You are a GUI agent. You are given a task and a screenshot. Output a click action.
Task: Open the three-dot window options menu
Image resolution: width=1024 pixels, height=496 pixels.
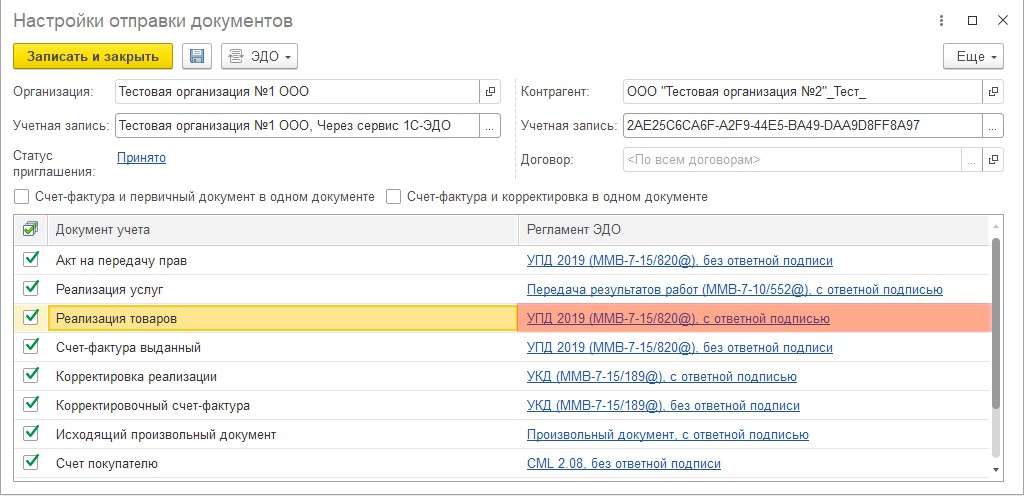[x=941, y=20]
